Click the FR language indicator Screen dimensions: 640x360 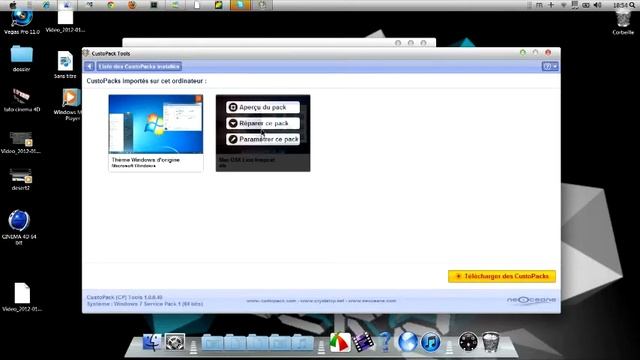(539, 5)
